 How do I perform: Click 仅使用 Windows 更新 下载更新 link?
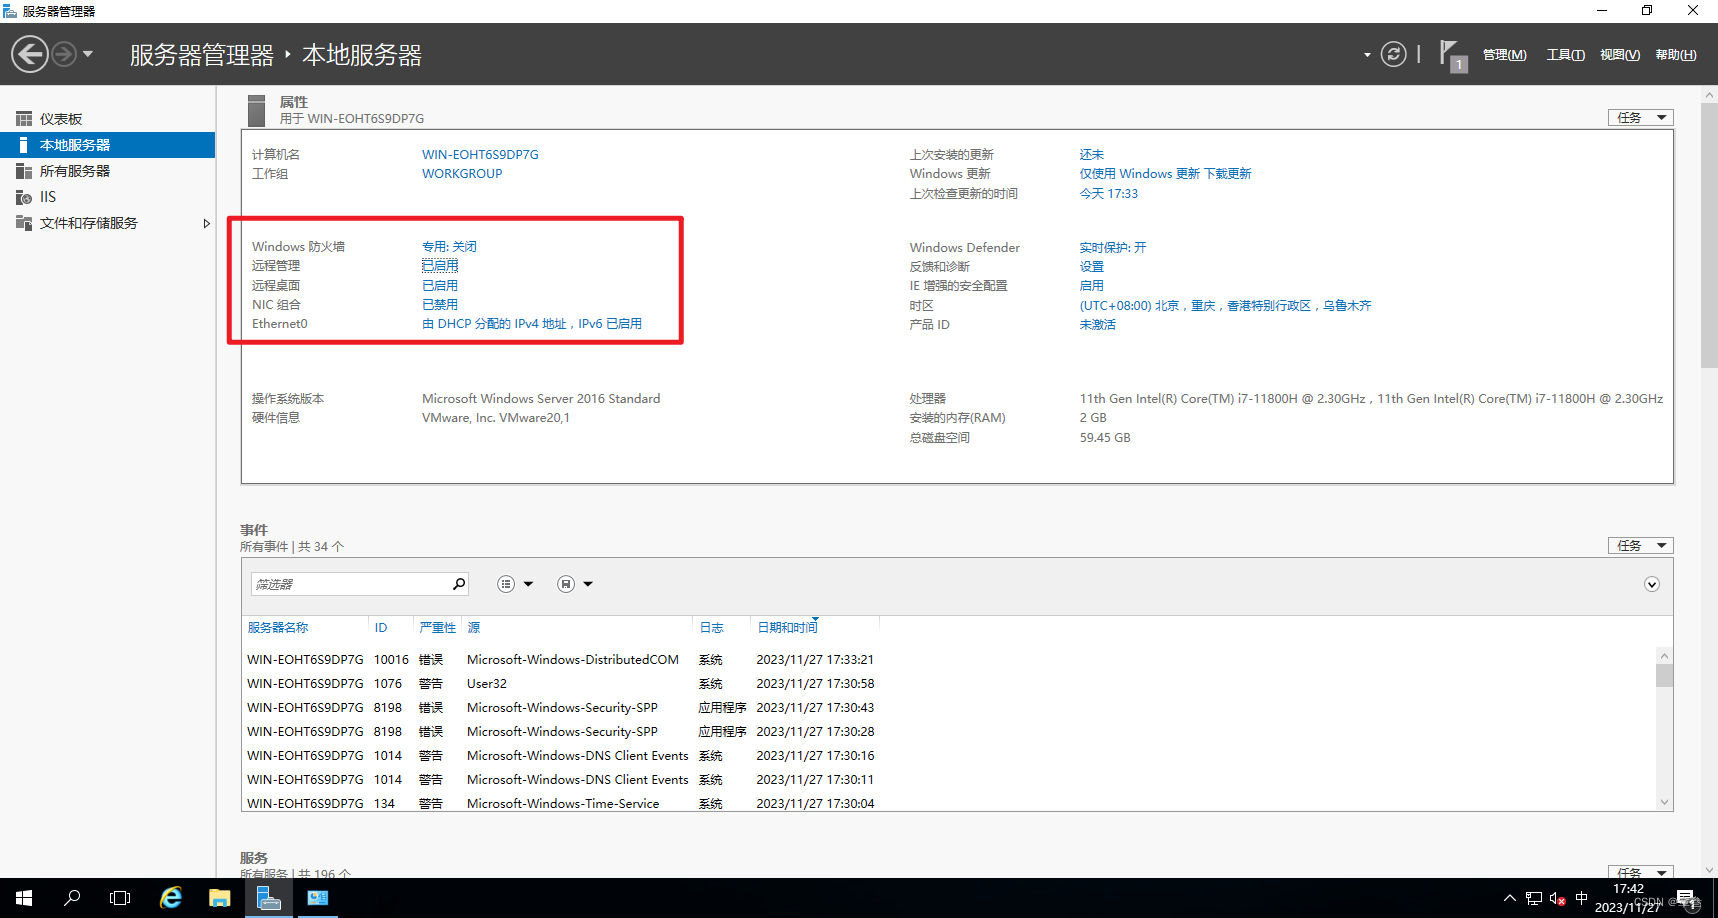point(1165,174)
